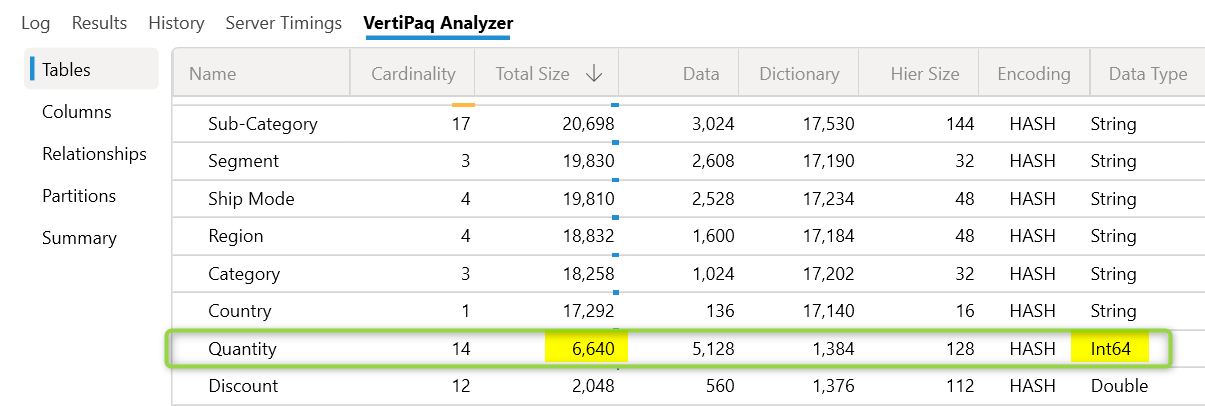Switch to the Results tab
Viewport: 1205px width, 406px height.
point(99,22)
